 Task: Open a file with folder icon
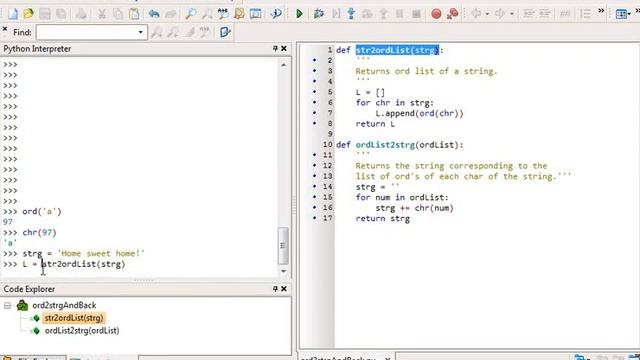pos(28,14)
